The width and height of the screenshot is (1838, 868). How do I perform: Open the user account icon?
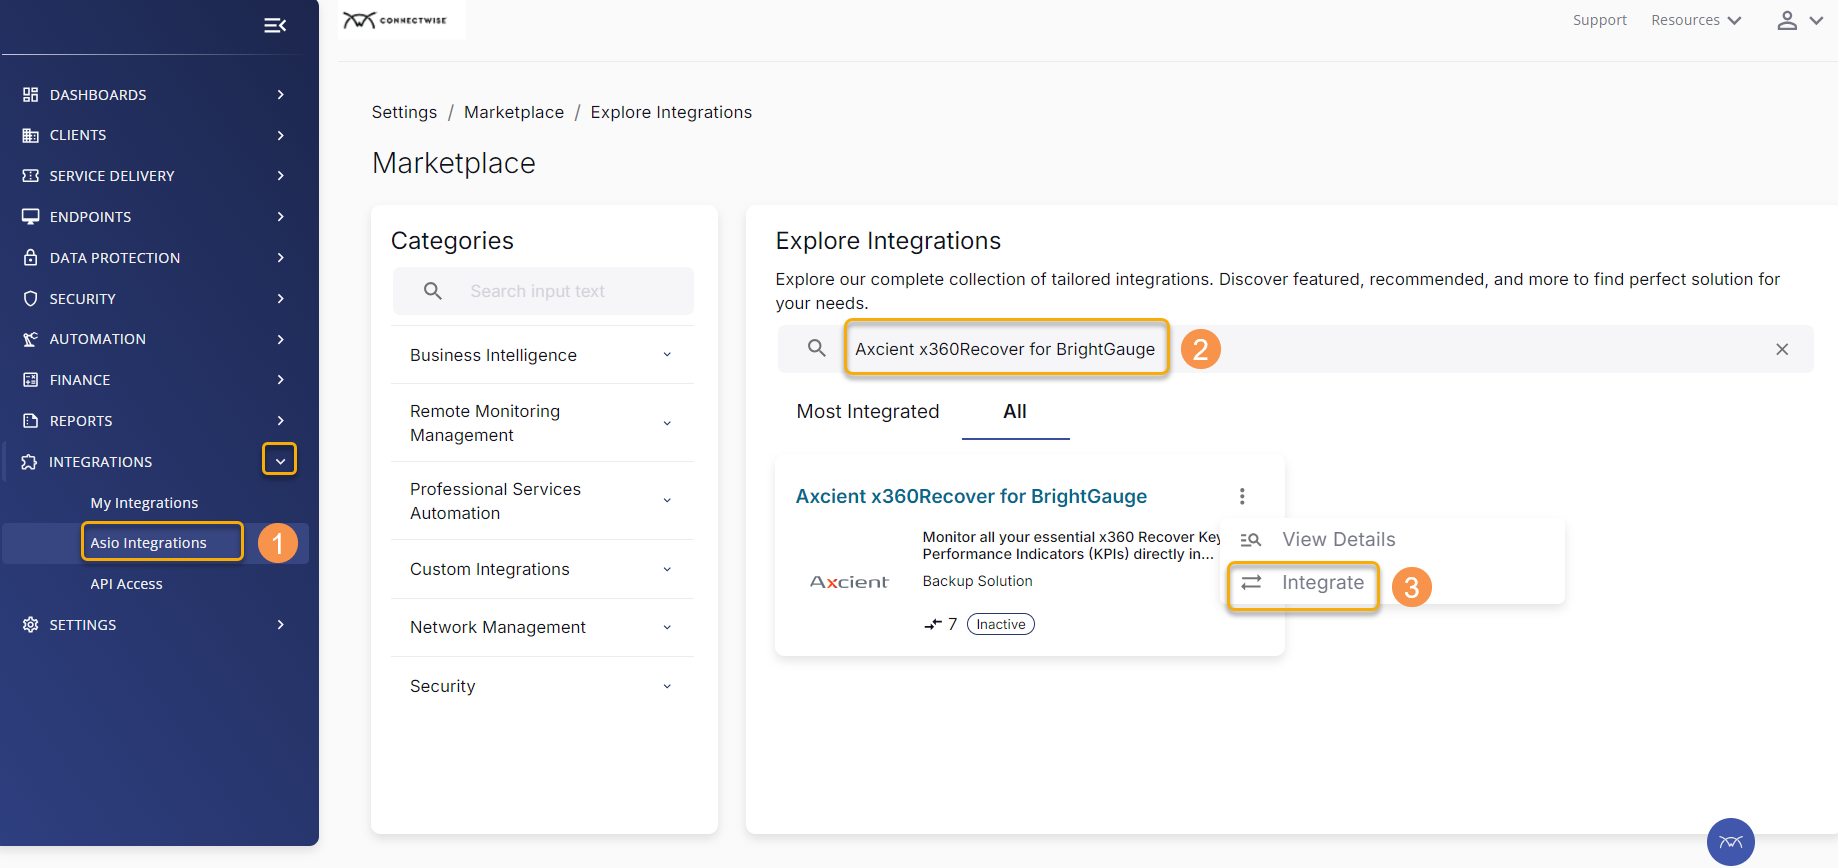pyautogui.click(x=1787, y=20)
